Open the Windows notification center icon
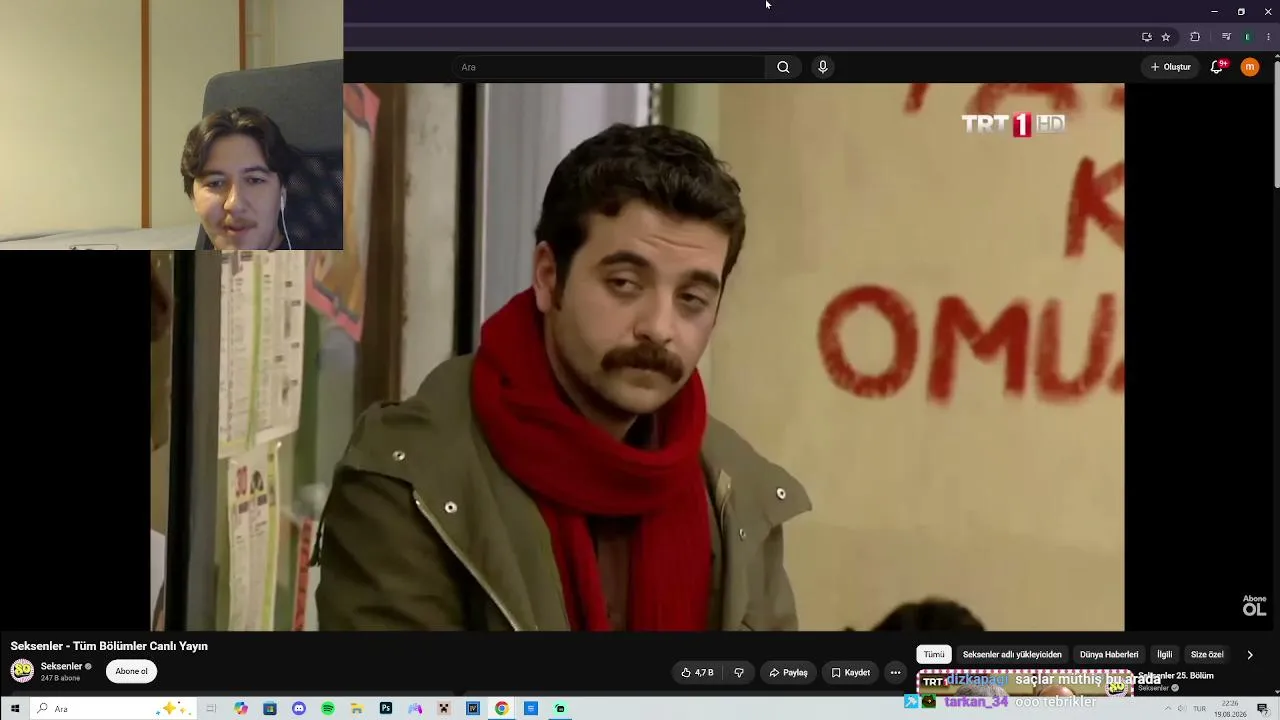 [1263, 709]
